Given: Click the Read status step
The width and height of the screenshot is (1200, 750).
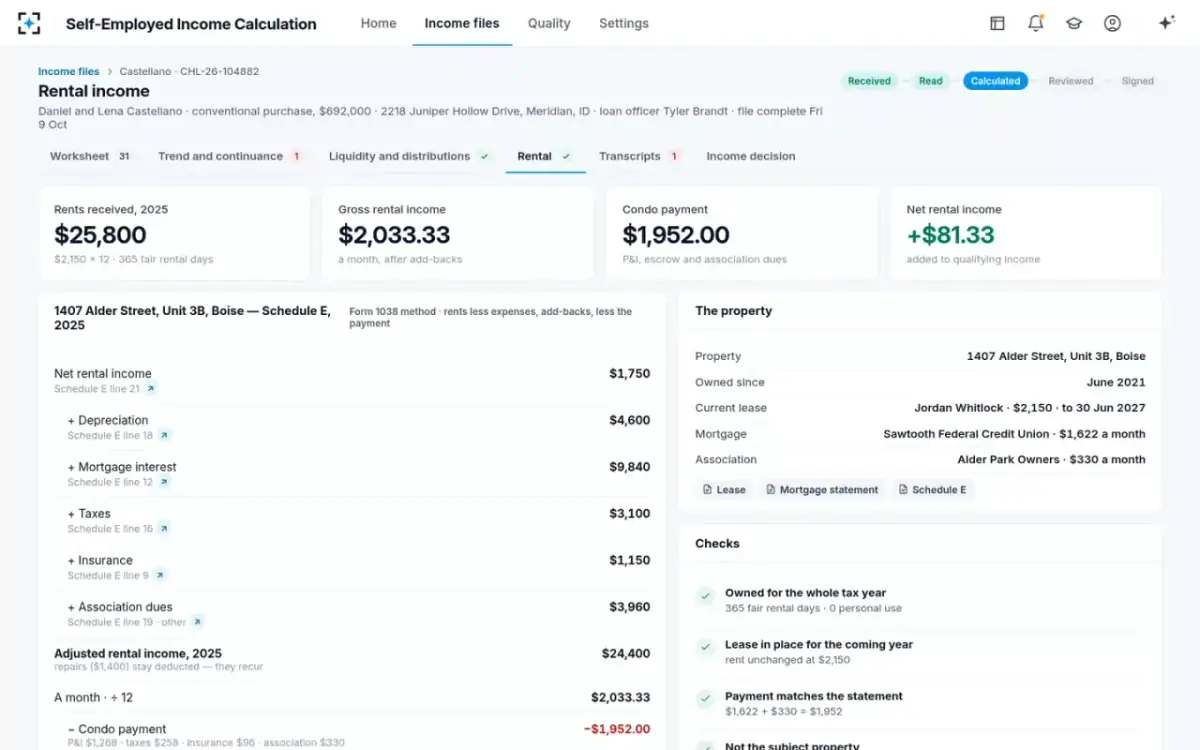Looking at the screenshot, I should pyautogui.click(x=931, y=81).
